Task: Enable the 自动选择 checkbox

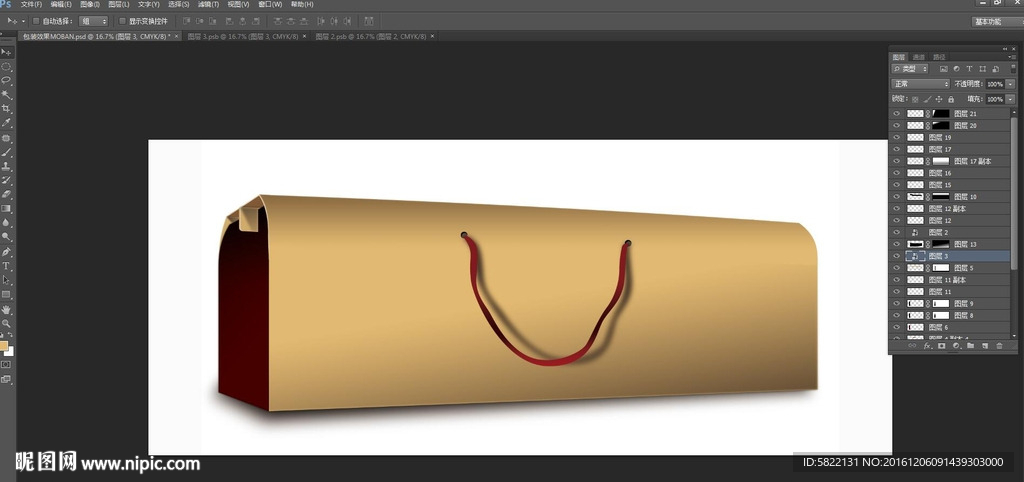Action: (37, 20)
